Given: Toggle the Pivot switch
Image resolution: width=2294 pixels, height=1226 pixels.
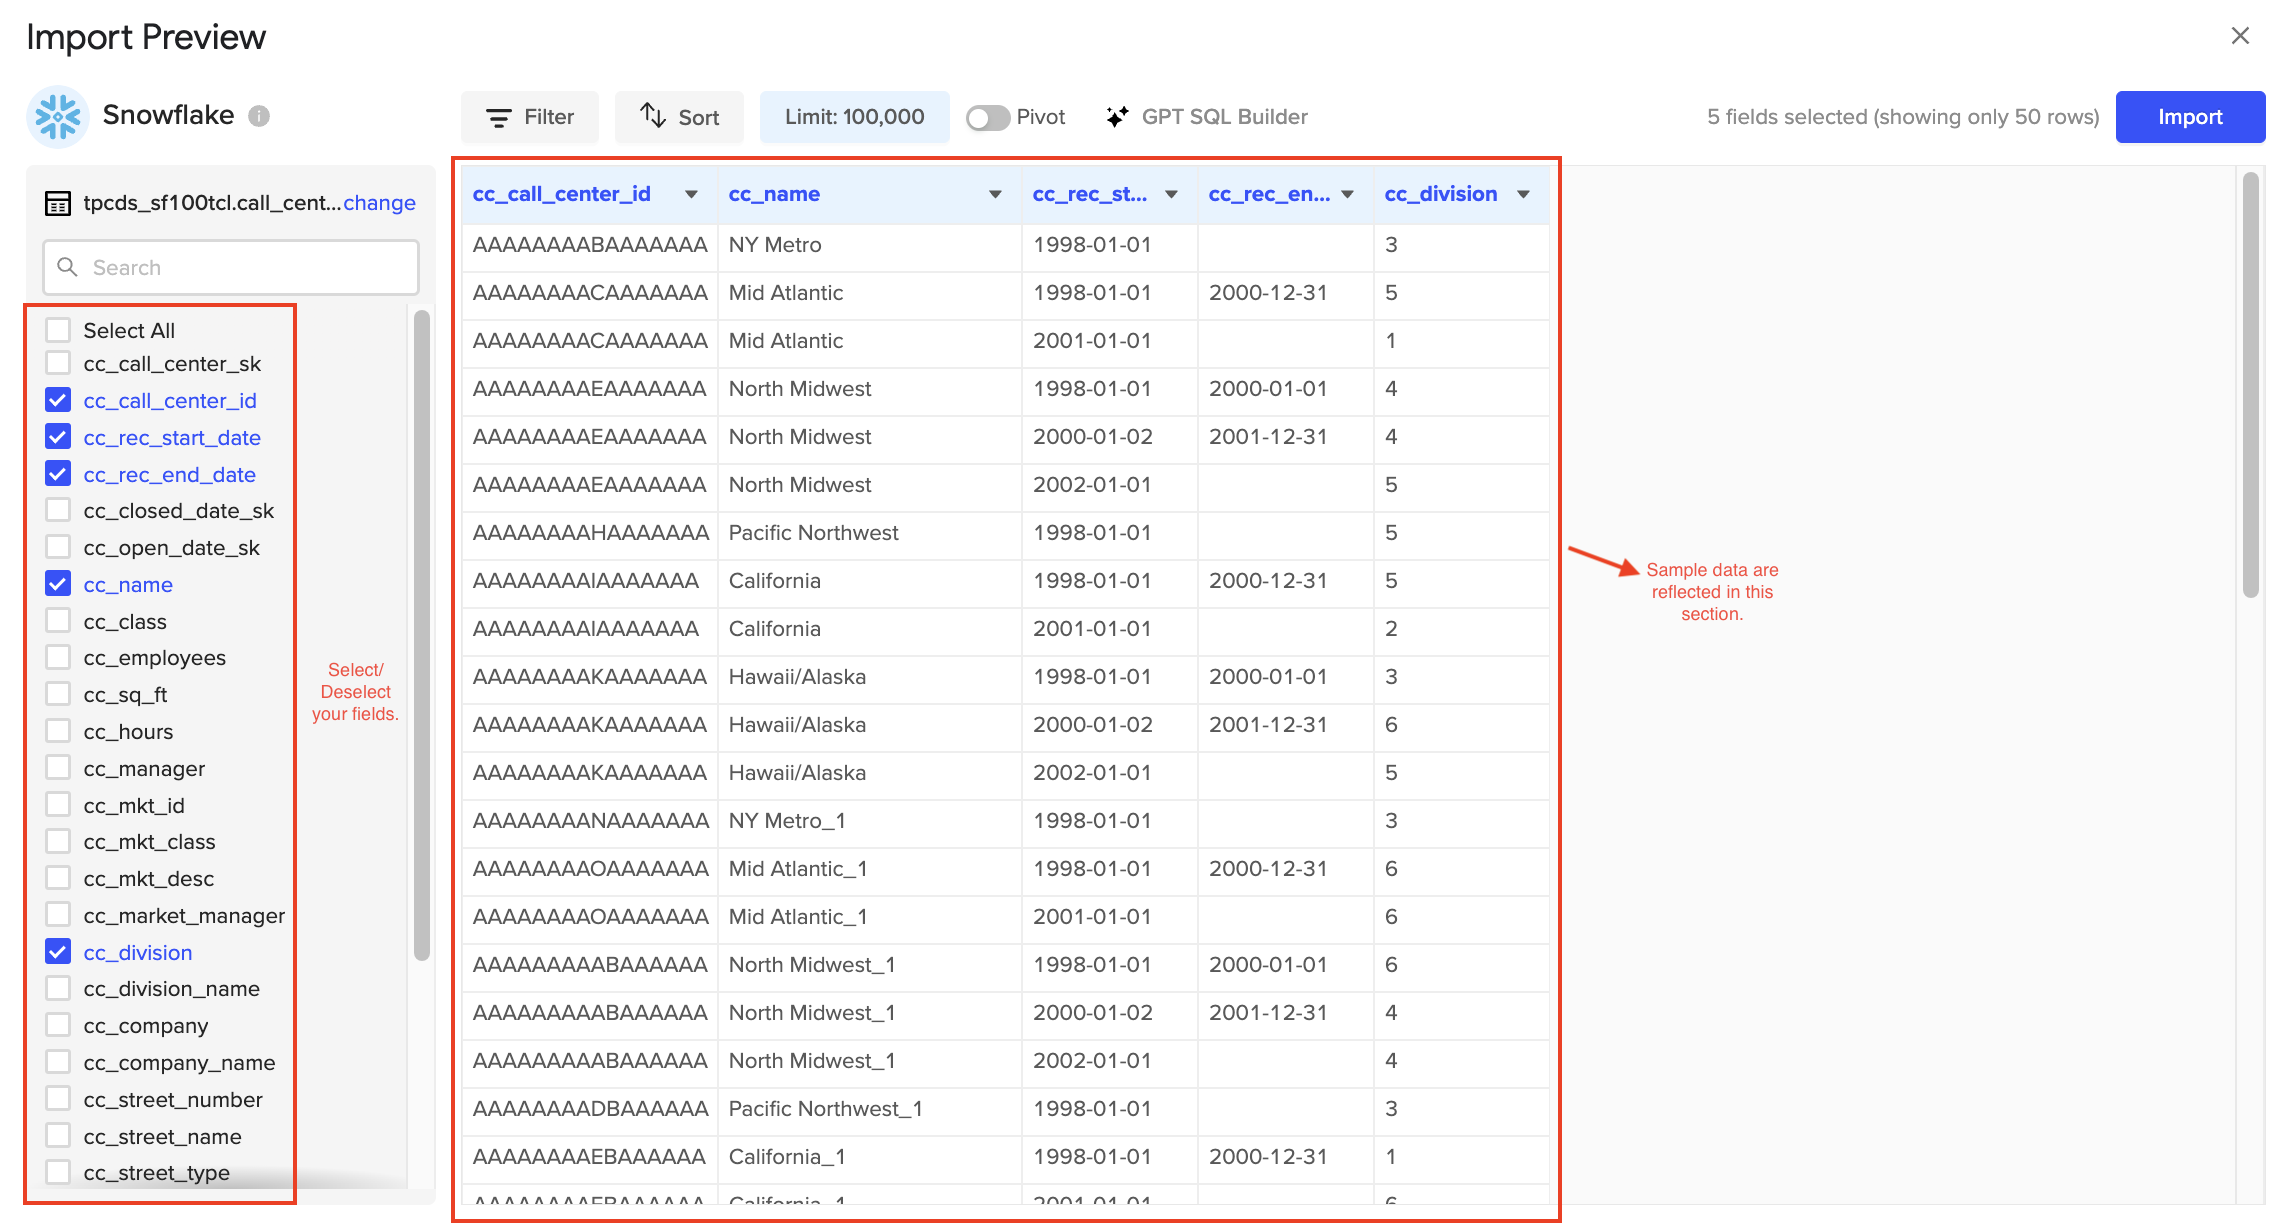Looking at the screenshot, I should pyautogui.click(x=988, y=118).
